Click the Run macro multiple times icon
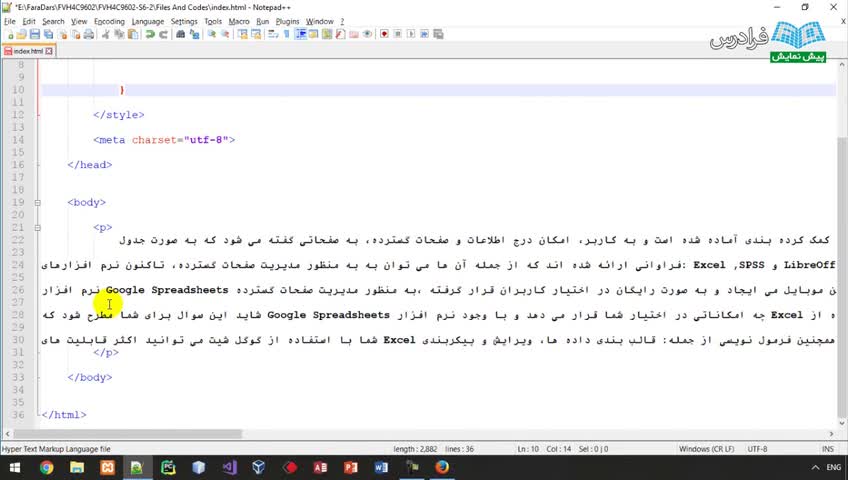This screenshot has width=848, height=480. coord(425,34)
